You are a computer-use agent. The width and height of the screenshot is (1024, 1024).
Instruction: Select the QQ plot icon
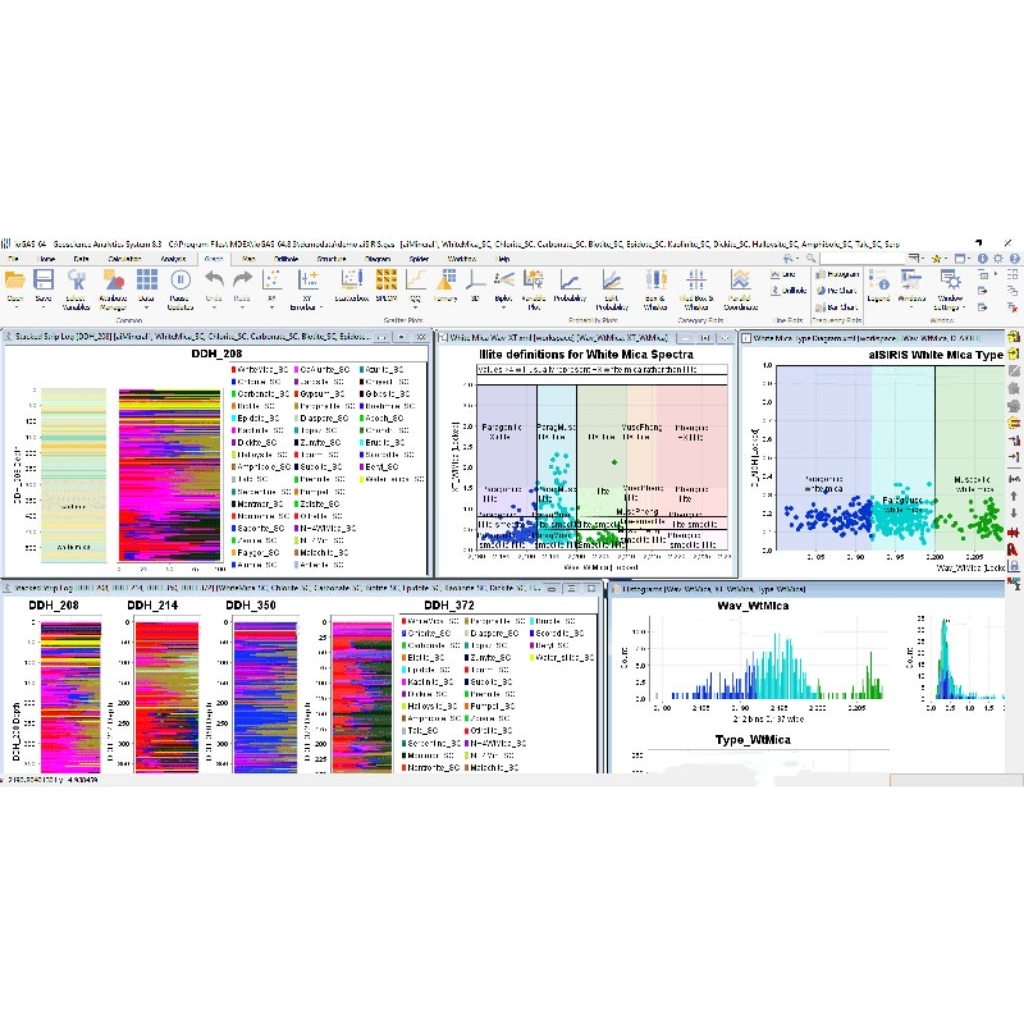tap(415, 280)
